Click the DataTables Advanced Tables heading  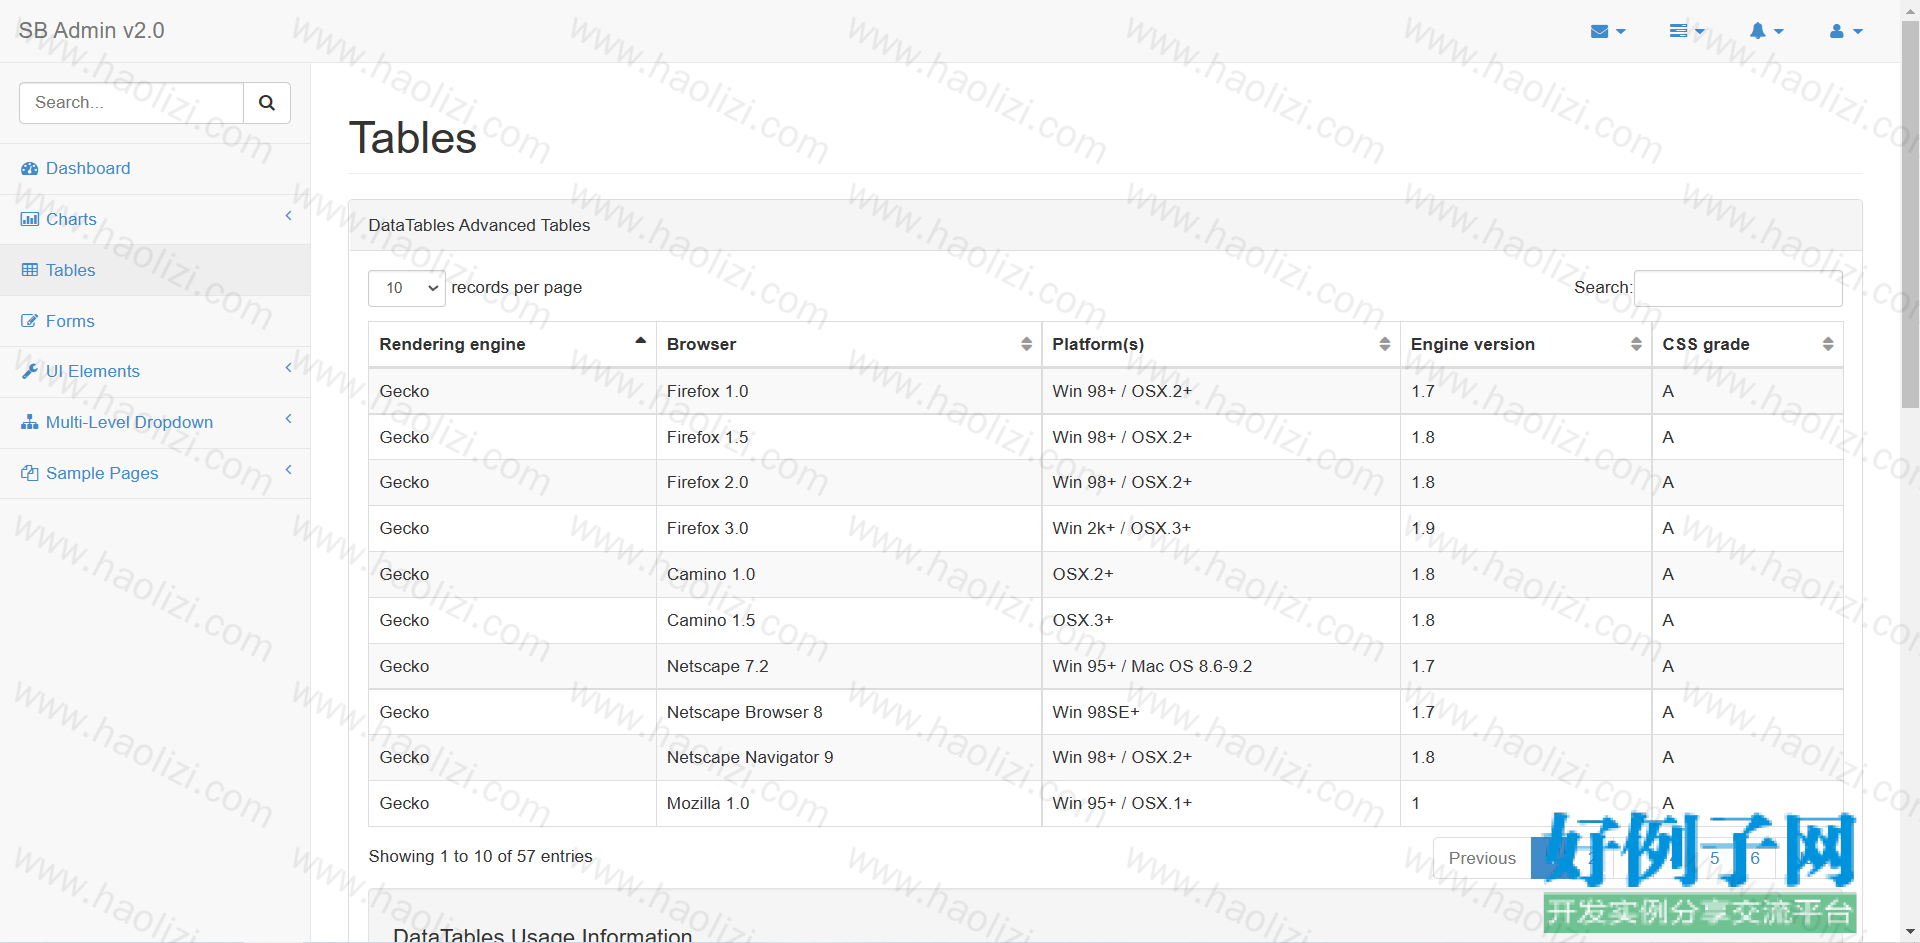[x=479, y=226]
